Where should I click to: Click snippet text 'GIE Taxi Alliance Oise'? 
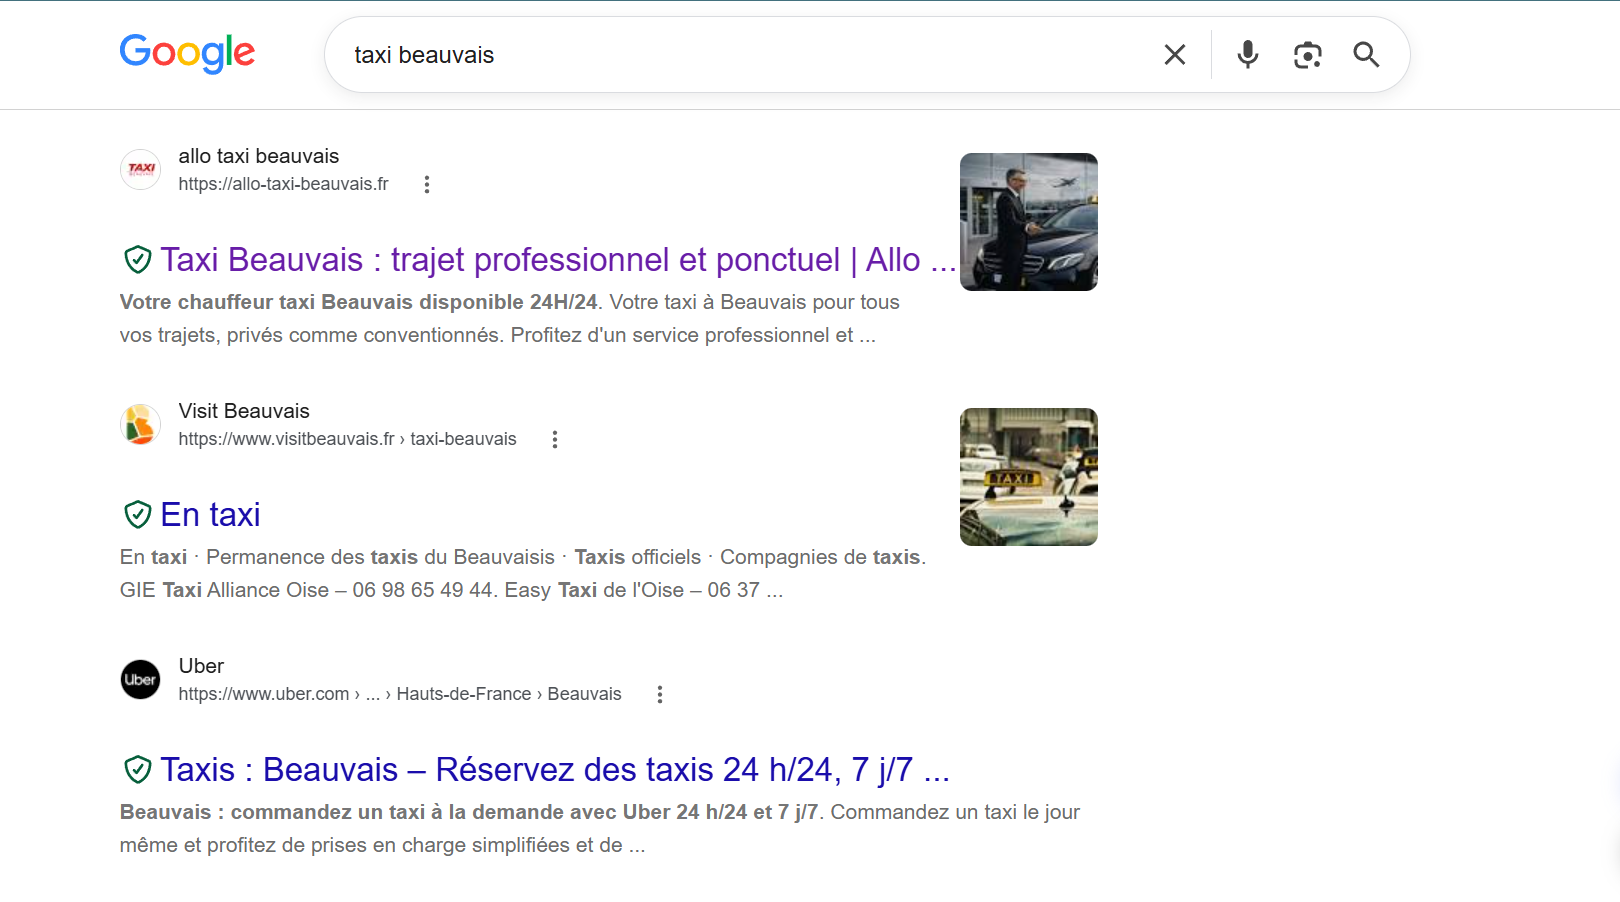pos(224,590)
